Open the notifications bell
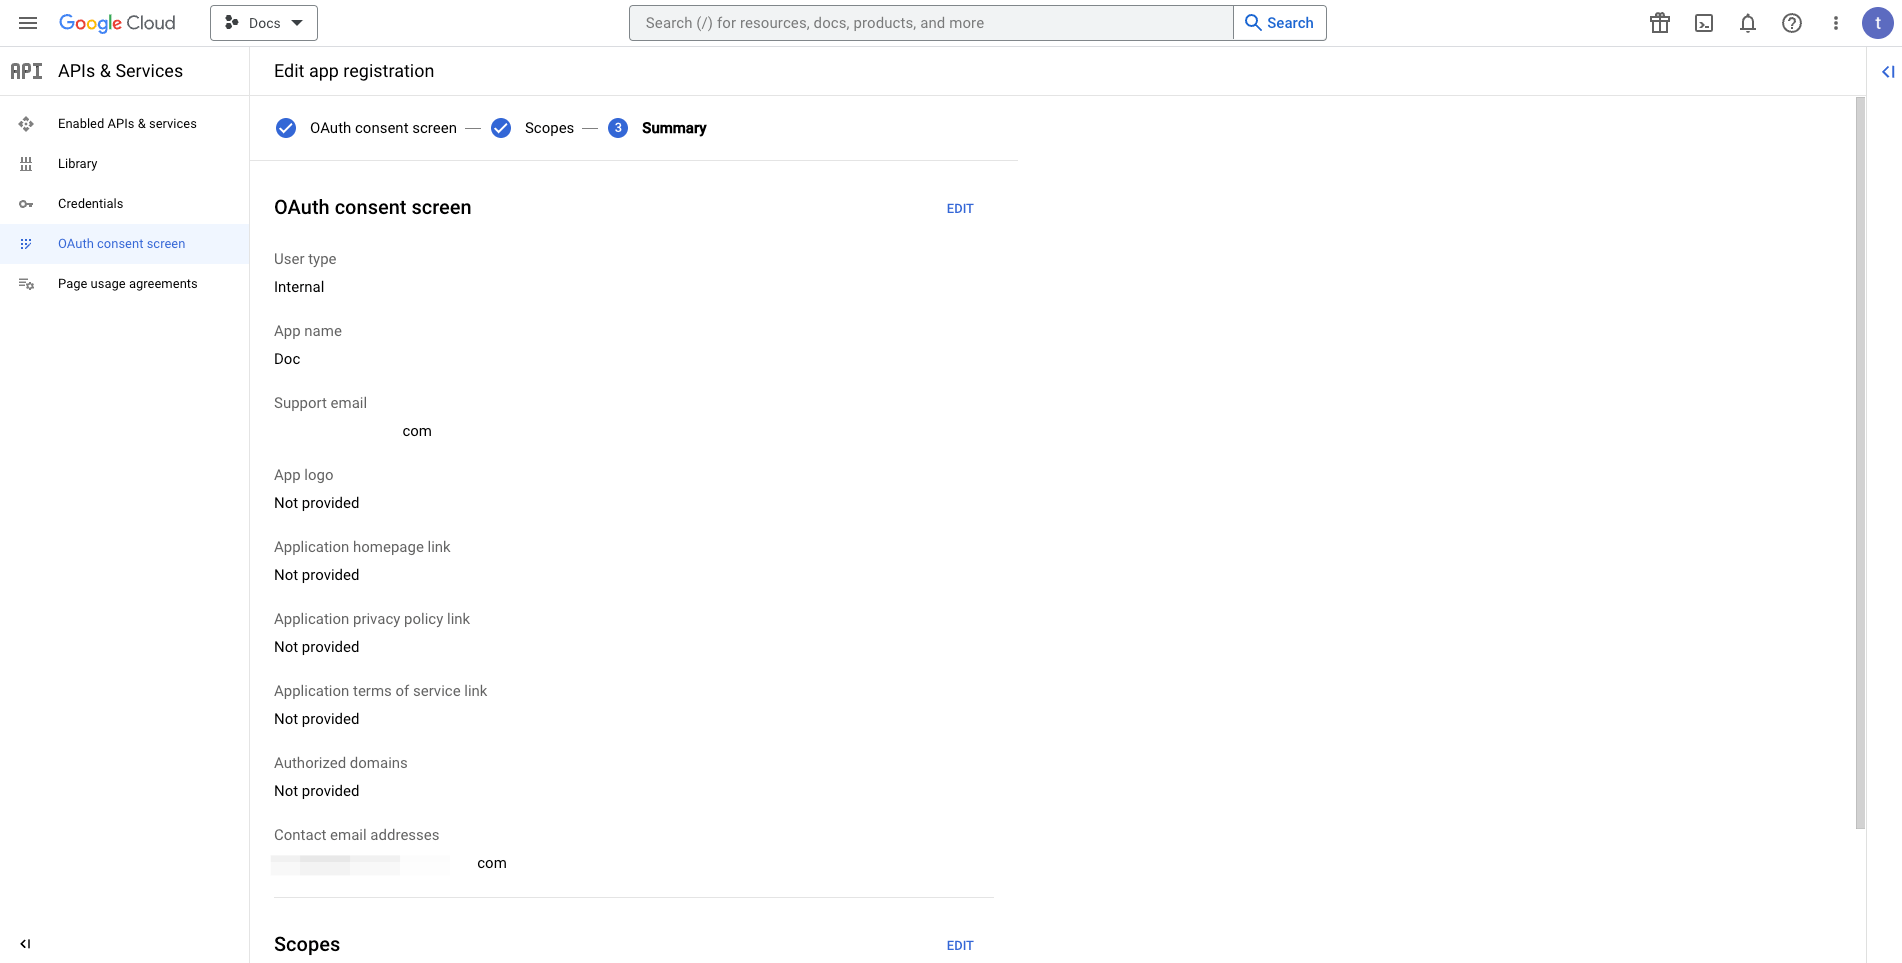 coord(1748,23)
